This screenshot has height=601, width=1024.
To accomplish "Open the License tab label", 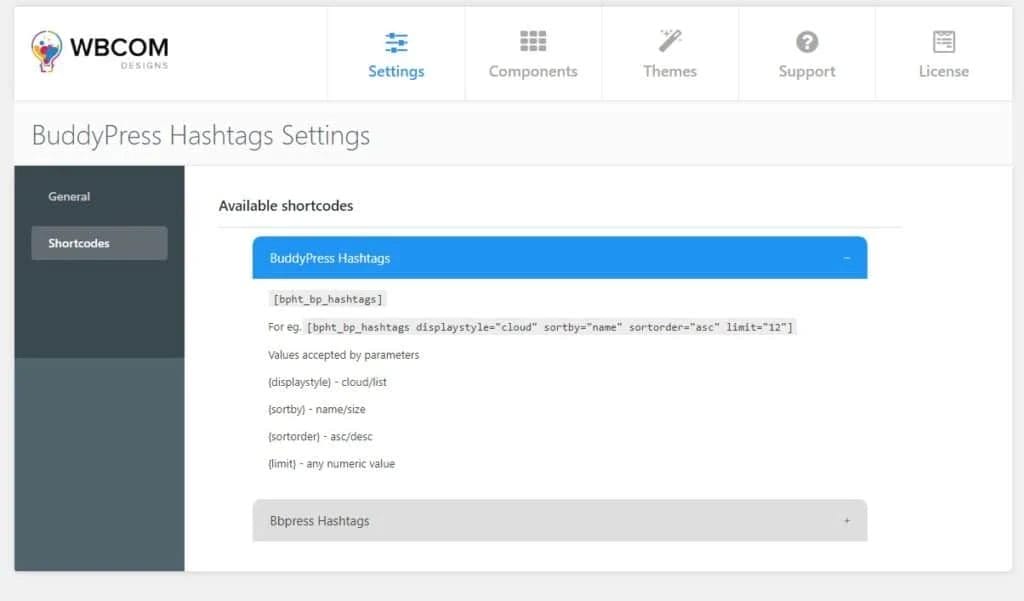I will click(943, 72).
